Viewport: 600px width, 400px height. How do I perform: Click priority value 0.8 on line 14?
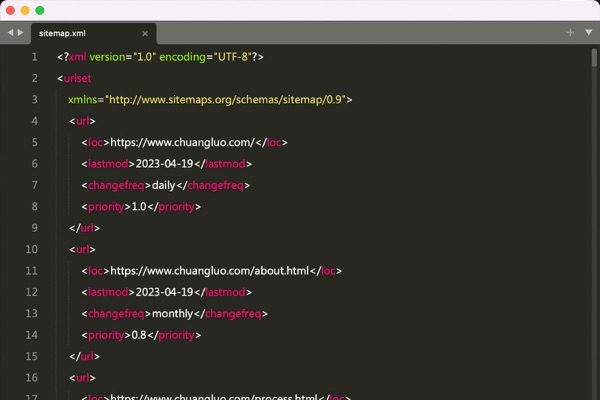(x=139, y=334)
